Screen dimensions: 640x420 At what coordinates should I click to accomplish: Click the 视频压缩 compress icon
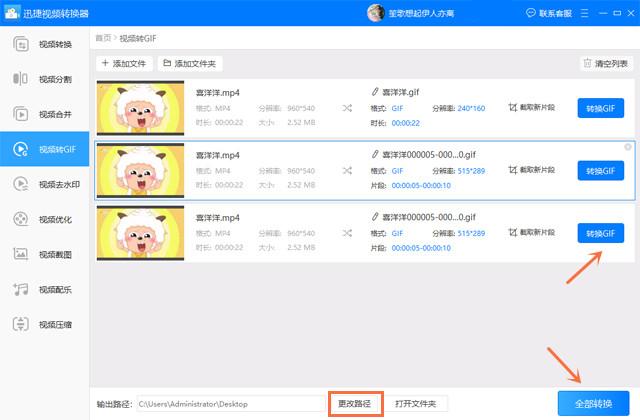tap(20, 324)
